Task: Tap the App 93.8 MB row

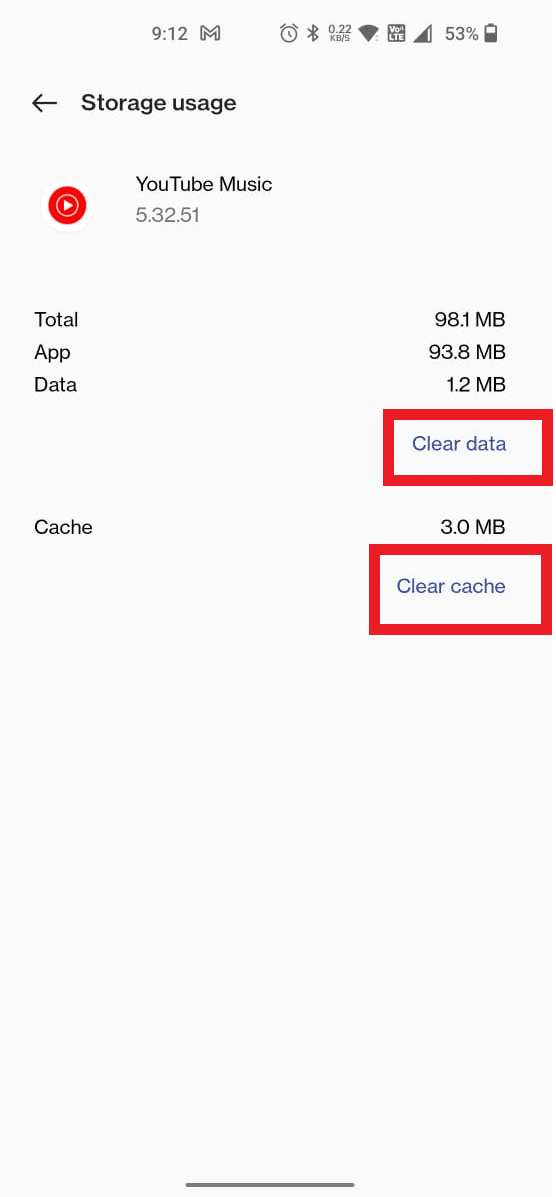Action: point(270,352)
